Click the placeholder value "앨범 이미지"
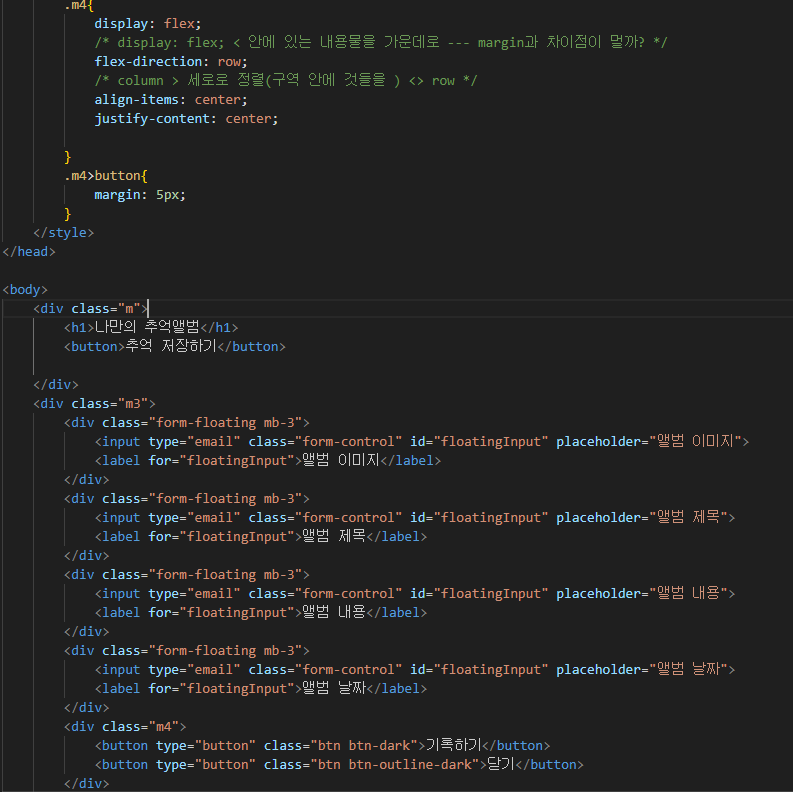The width and height of the screenshot is (793, 792). click(695, 442)
